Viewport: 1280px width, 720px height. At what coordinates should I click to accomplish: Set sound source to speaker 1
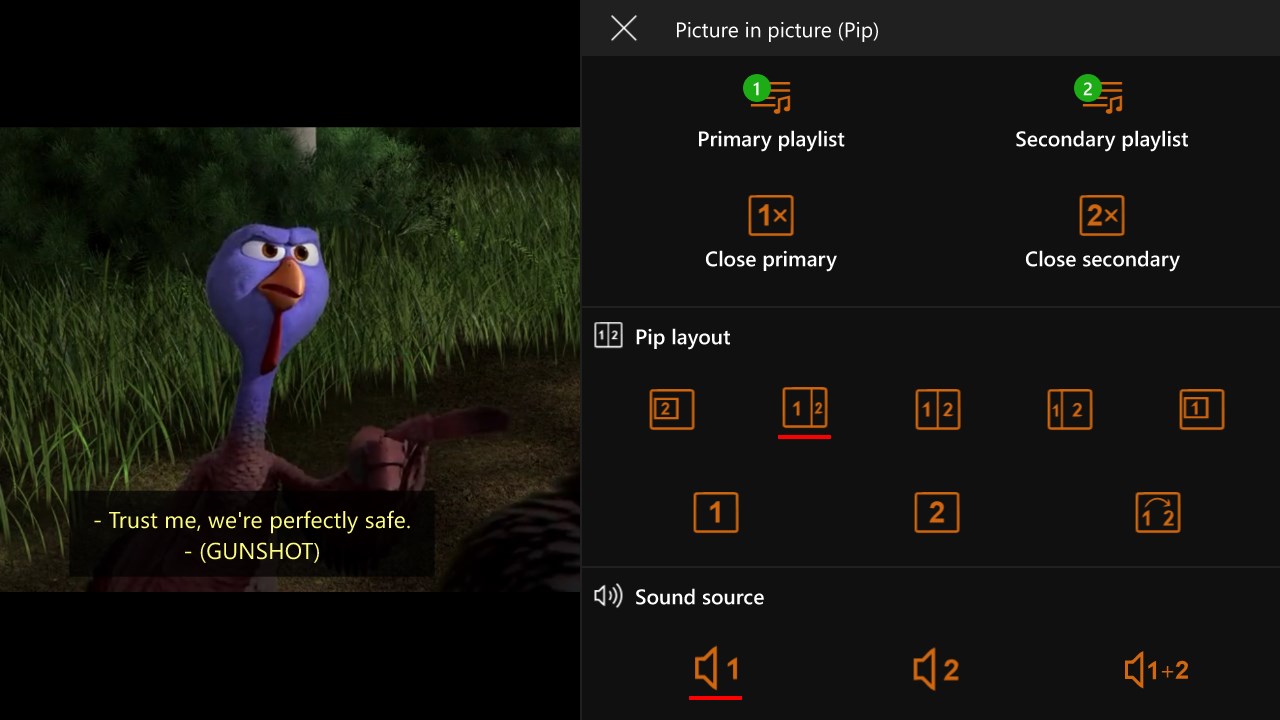[716, 669]
